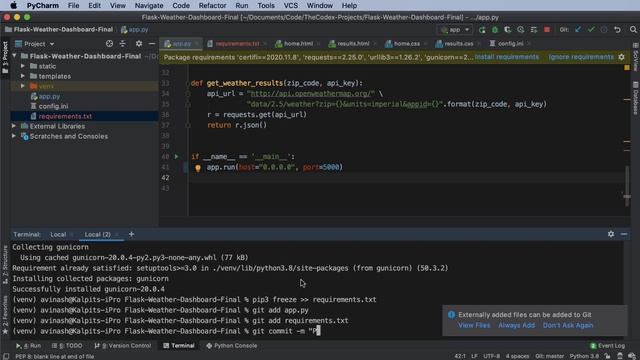This screenshot has height=360, width=640.
Task: Open the Git: master branch menu
Action: click(x=549, y=356)
